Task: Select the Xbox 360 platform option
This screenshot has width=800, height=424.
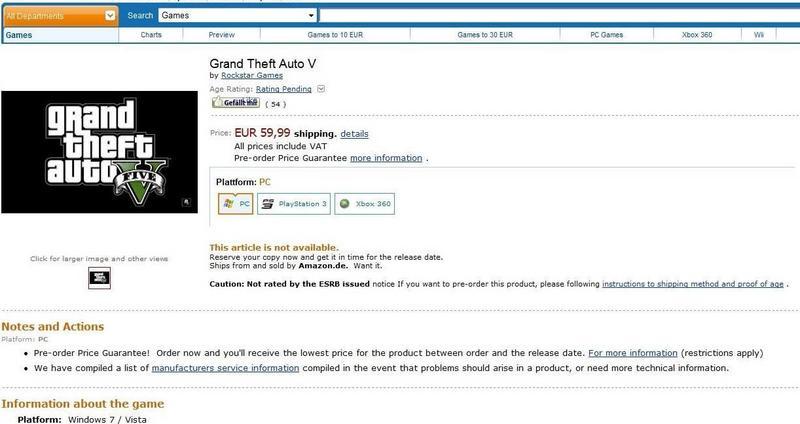Action: pyautogui.click(x=364, y=204)
